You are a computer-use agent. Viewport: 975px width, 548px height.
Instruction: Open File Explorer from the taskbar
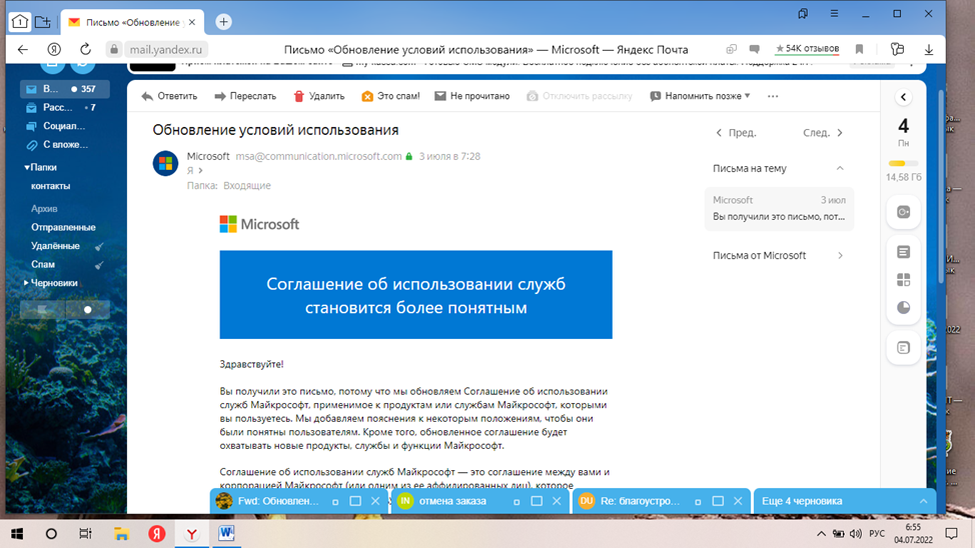tap(121, 534)
